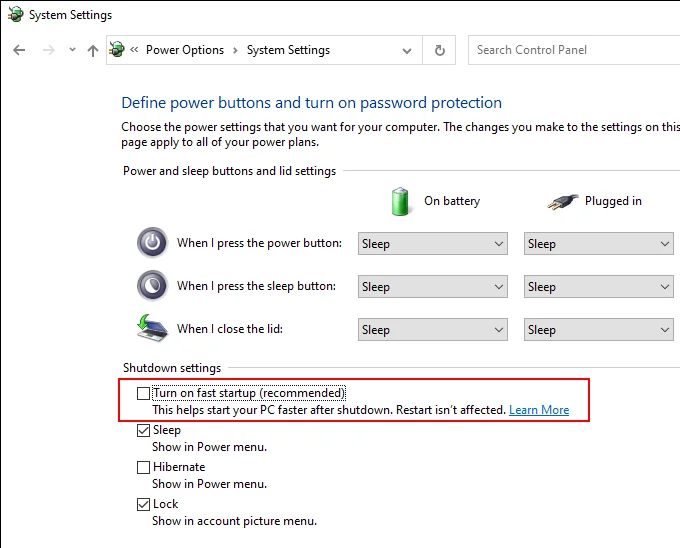Check the Hibernate checkbox

click(x=143, y=467)
